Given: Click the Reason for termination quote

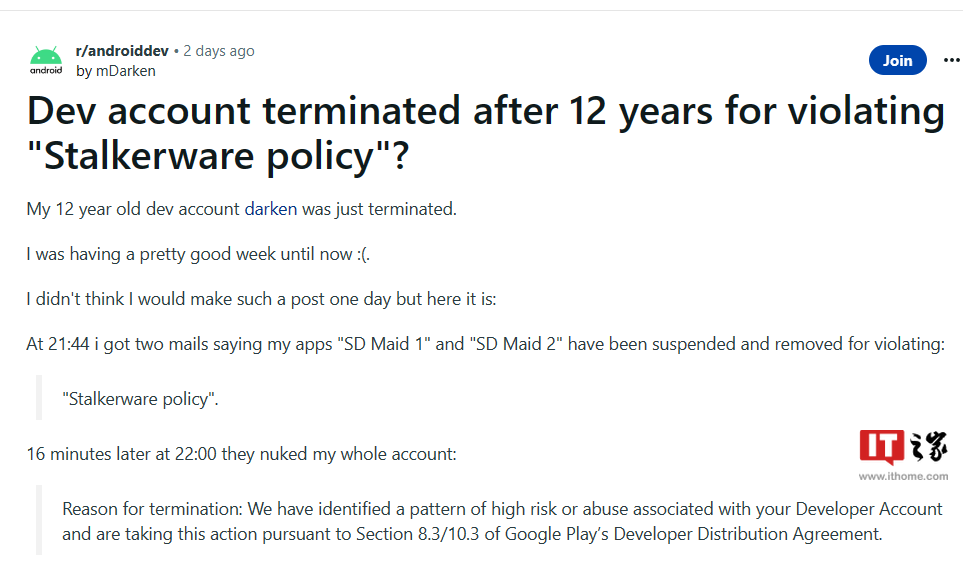Looking at the screenshot, I should coord(502,521).
